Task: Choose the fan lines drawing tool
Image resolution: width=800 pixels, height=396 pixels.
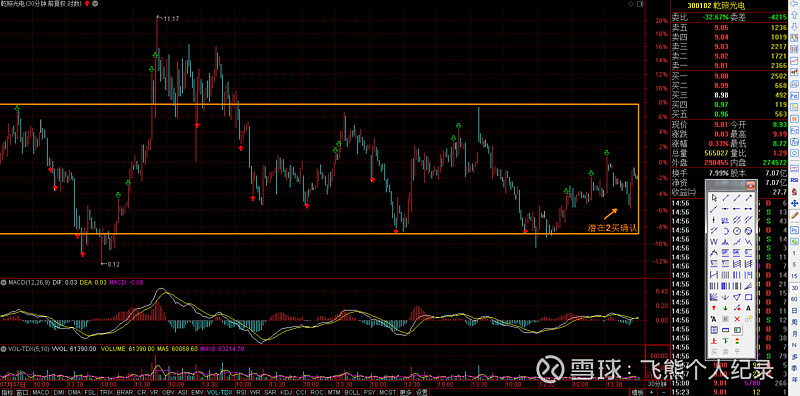Action: pos(714,297)
